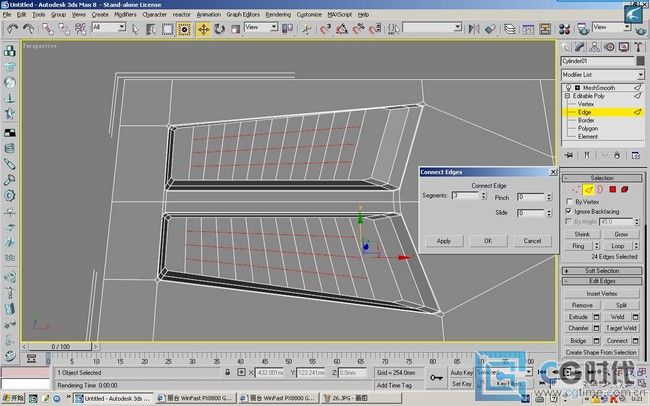
Task: Switch to the Motion panel tab
Action: tap(609, 47)
